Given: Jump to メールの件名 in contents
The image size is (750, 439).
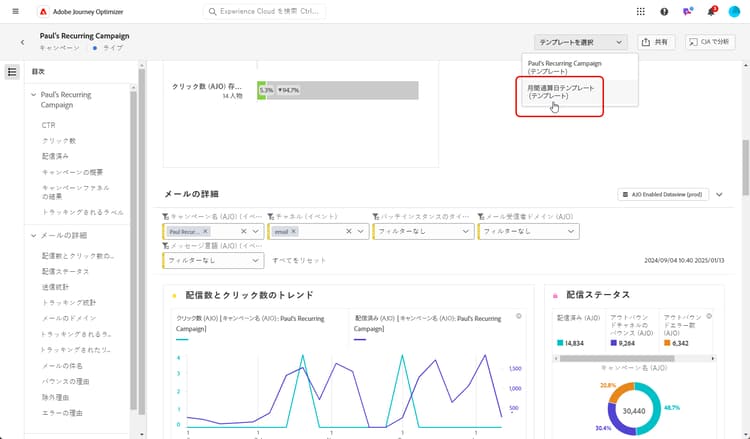Looking at the screenshot, I should [x=62, y=366].
